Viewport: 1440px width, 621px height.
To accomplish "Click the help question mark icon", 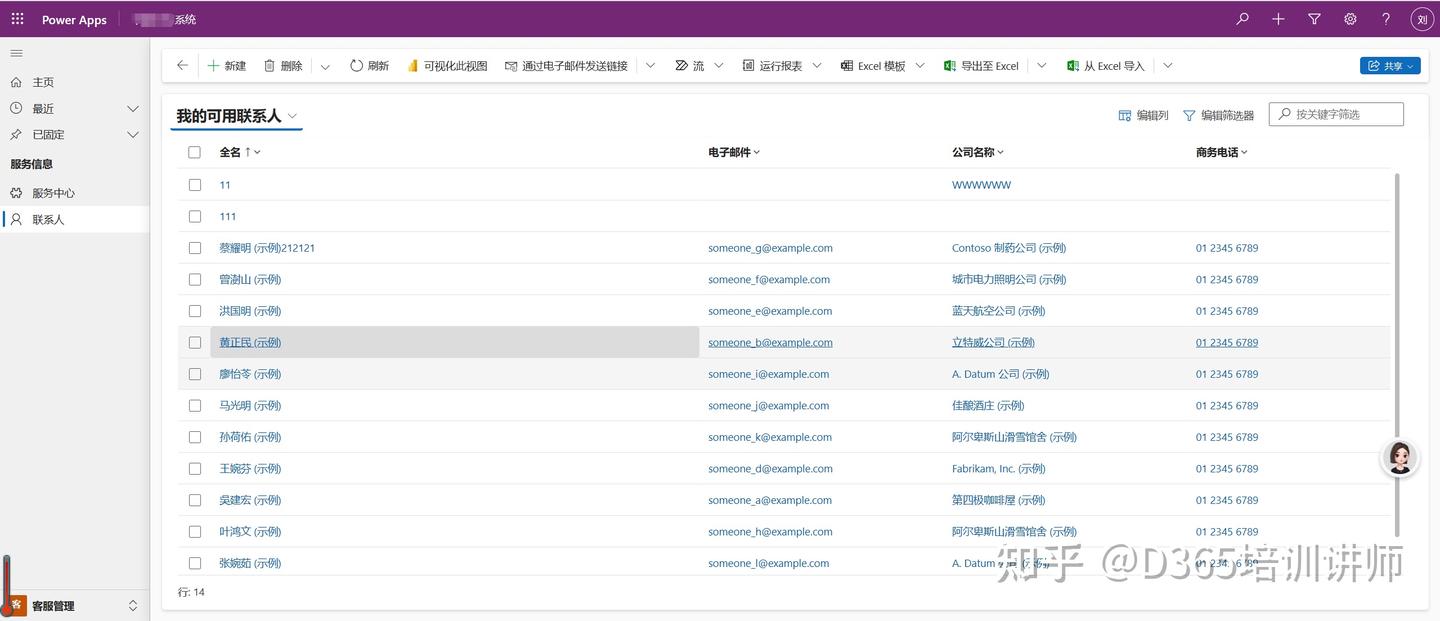I will click(1386, 19).
